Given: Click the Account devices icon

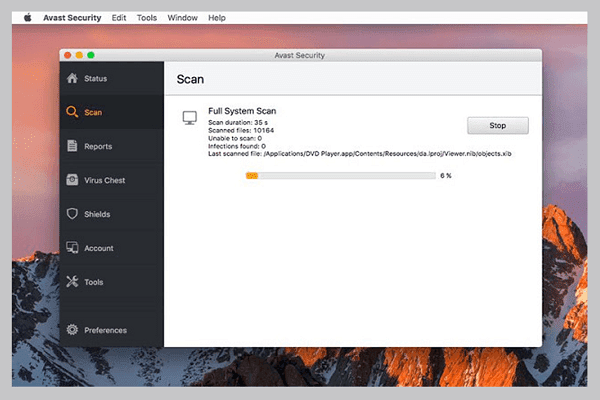Looking at the screenshot, I should click(72, 248).
